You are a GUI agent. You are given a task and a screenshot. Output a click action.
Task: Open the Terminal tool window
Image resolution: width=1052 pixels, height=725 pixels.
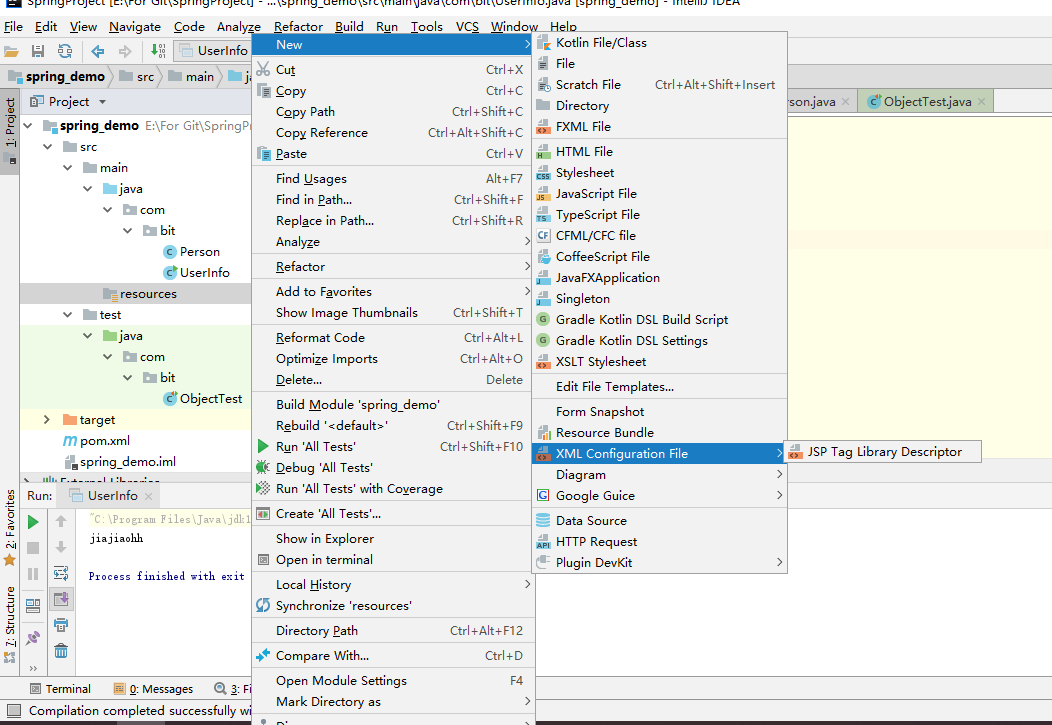[60, 689]
